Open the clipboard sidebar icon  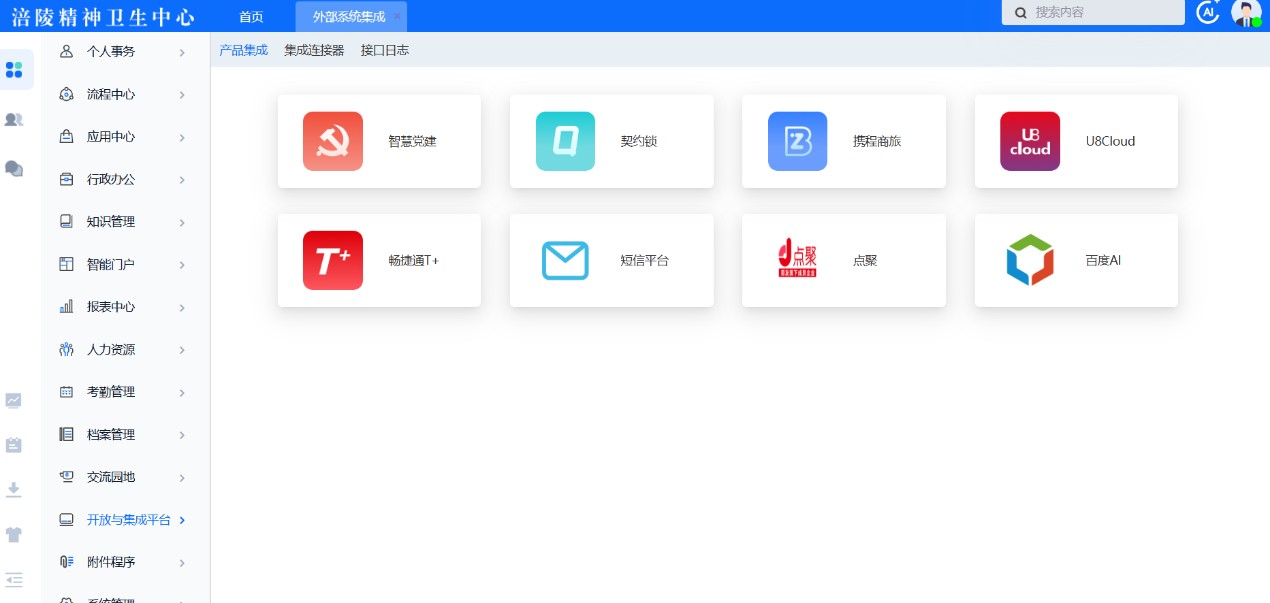14,445
